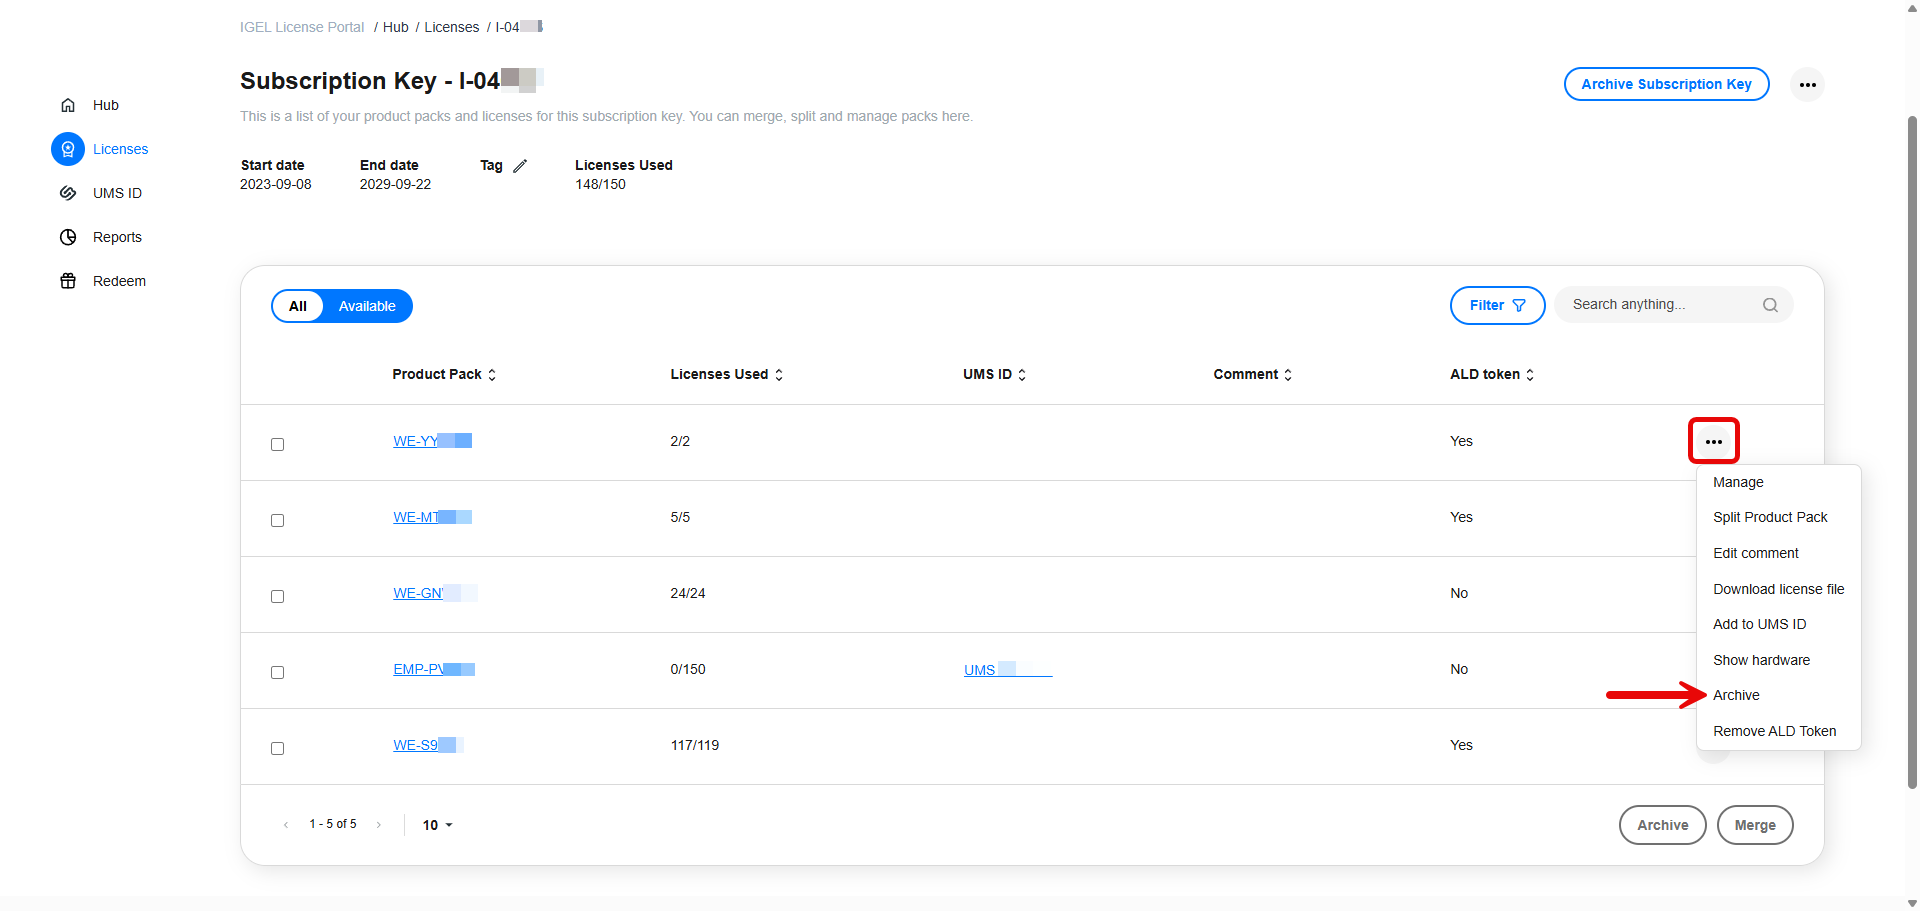Click the Licenses breadcrumb link

click(452, 27)
